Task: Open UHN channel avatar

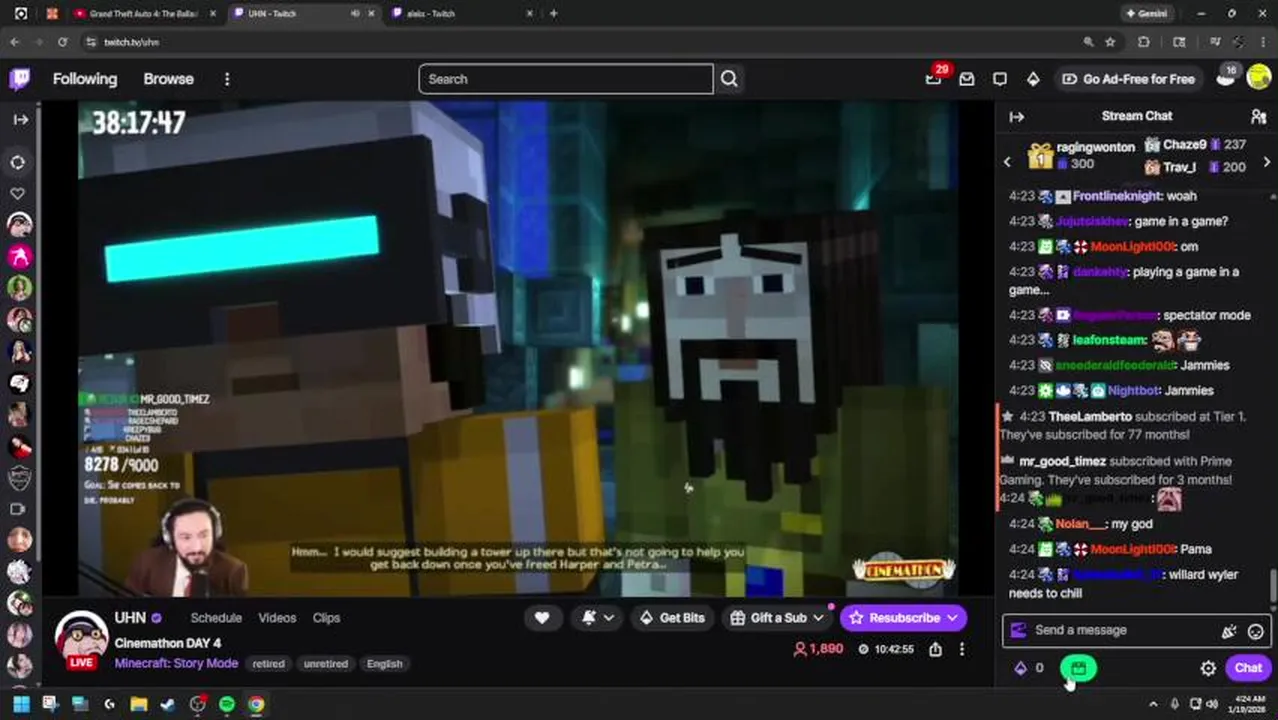Action: (81, 638)
